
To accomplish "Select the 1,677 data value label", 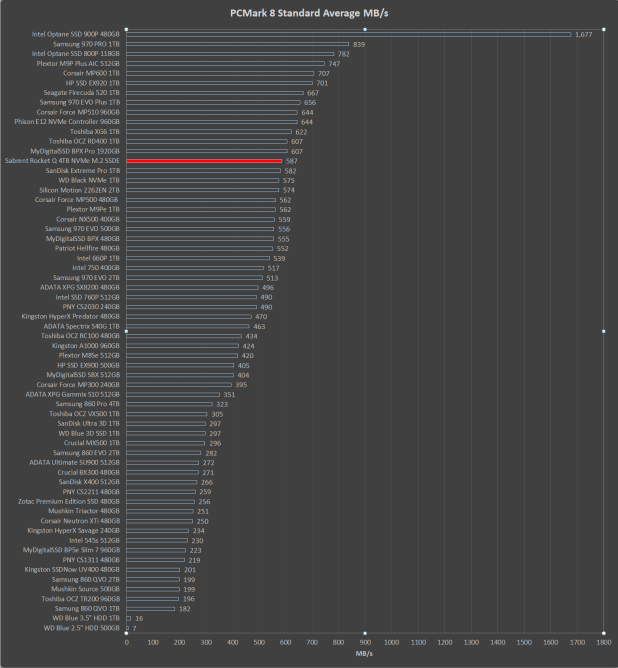I will click(x=584, y=35).
